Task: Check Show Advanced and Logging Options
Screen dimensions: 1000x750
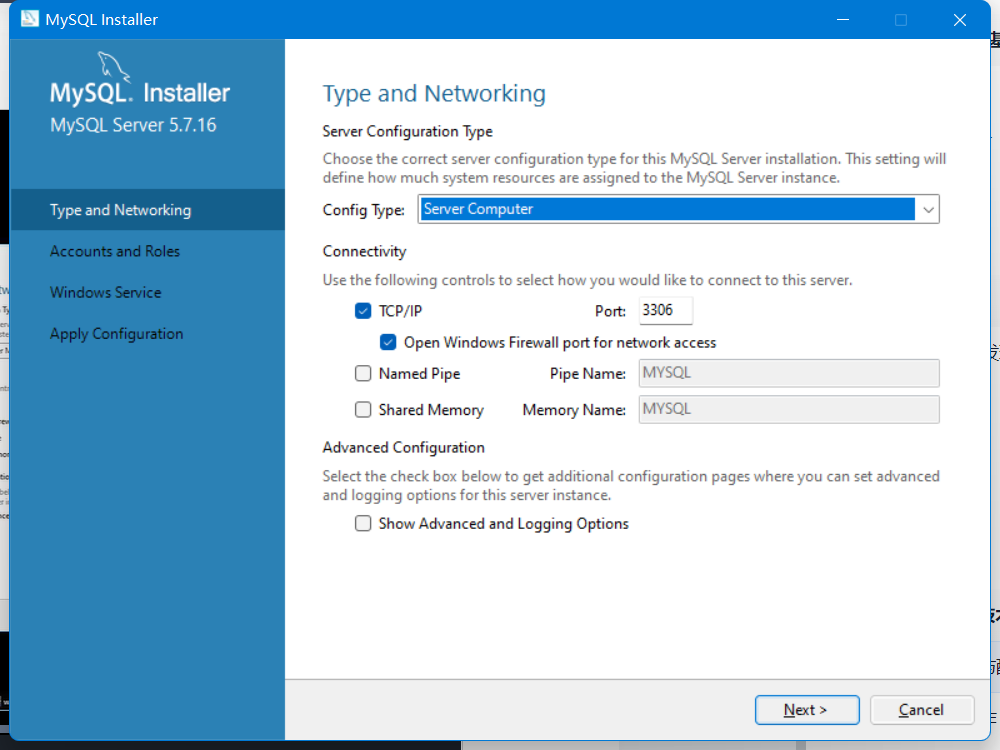Action: [x=363, y=524]
